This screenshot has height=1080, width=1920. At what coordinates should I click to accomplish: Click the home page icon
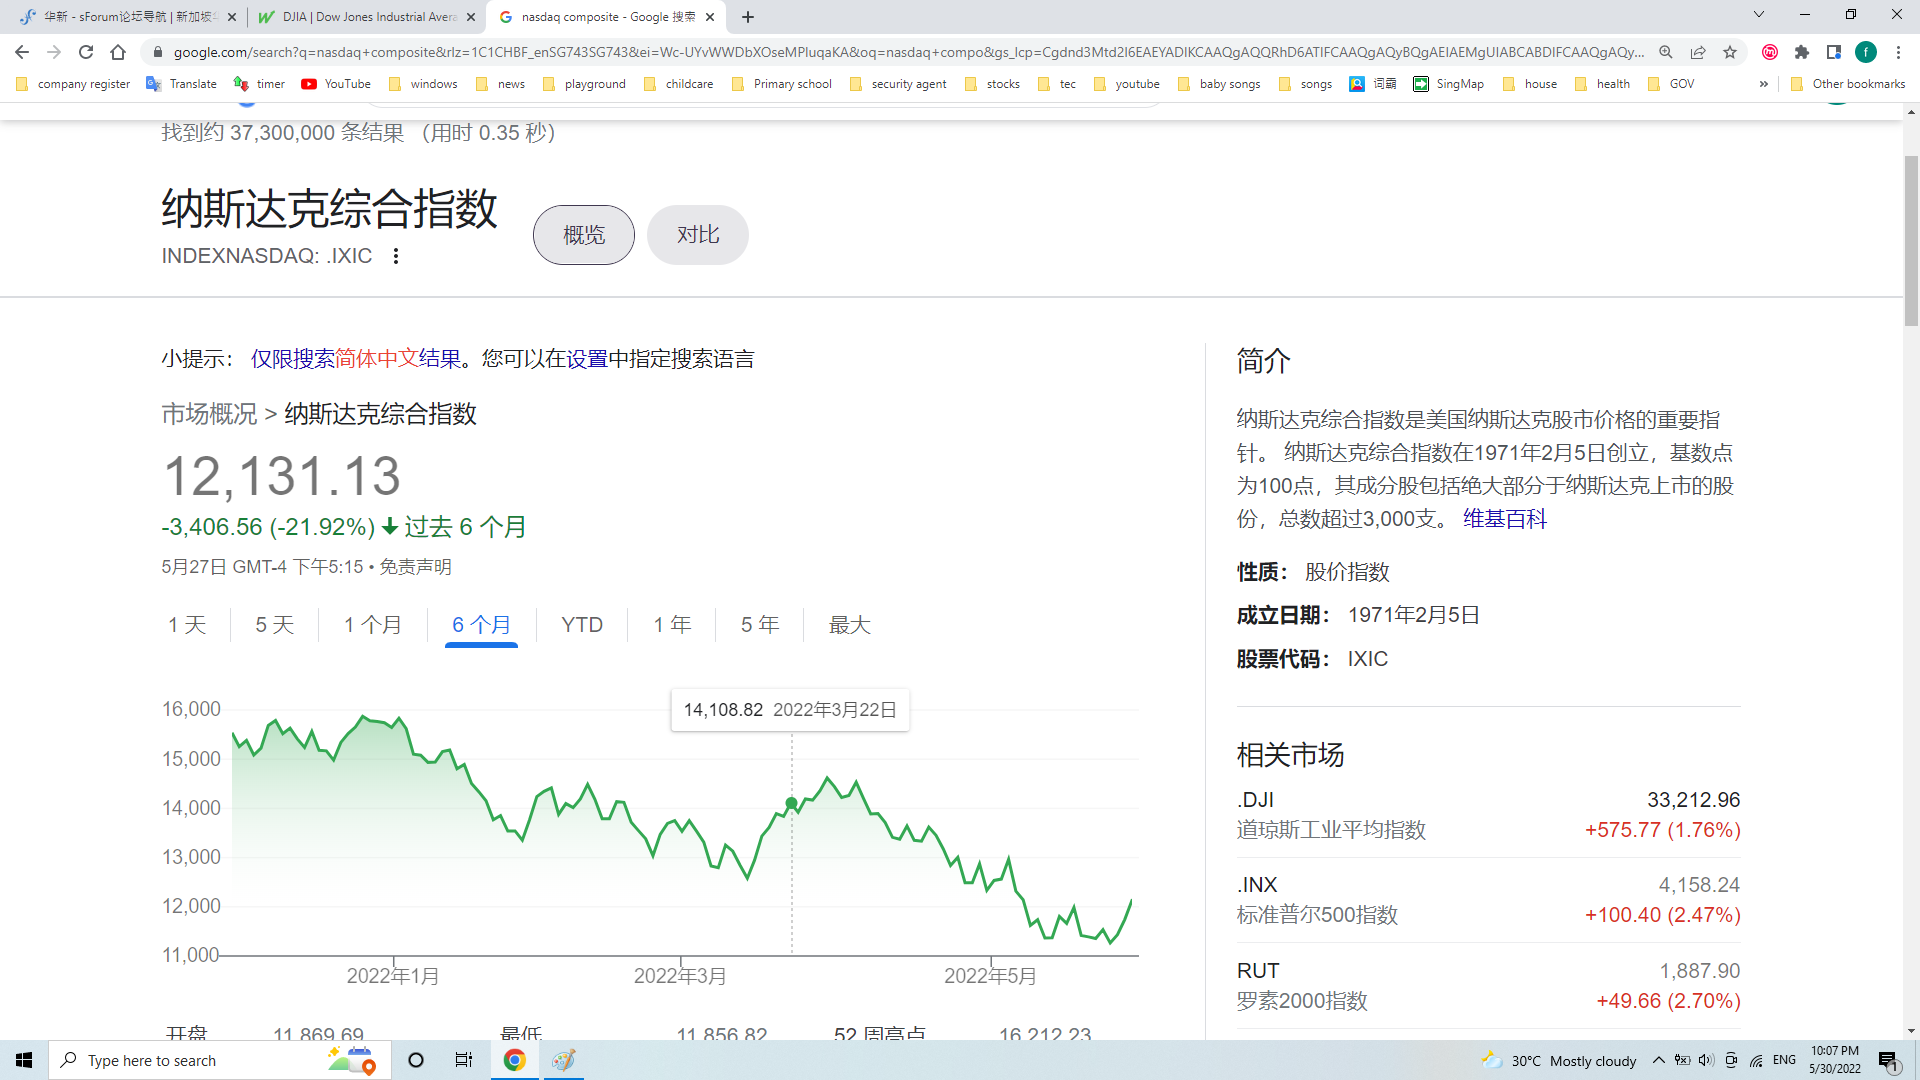point(118,52)
